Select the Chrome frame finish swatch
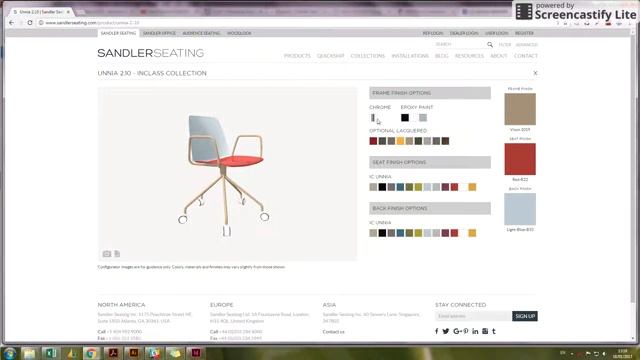This screenshot has width=640, height=360. click(373, 118)
